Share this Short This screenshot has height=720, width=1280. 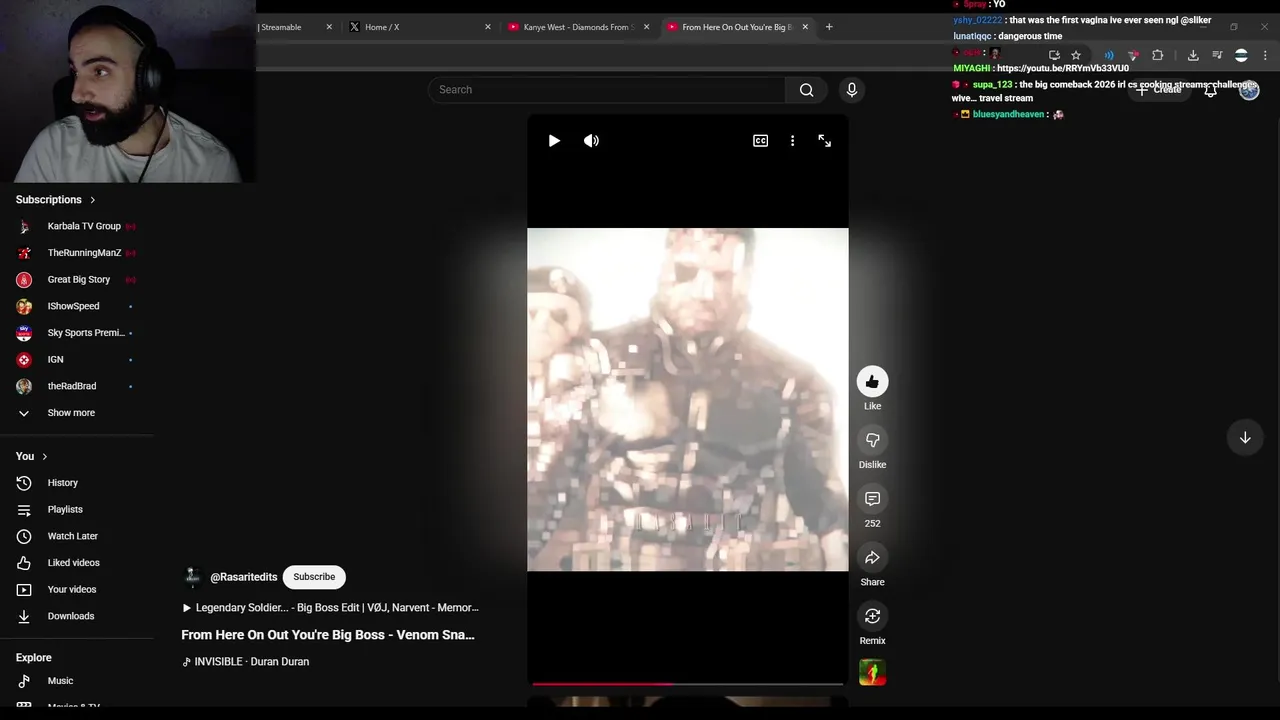(872, 557)
